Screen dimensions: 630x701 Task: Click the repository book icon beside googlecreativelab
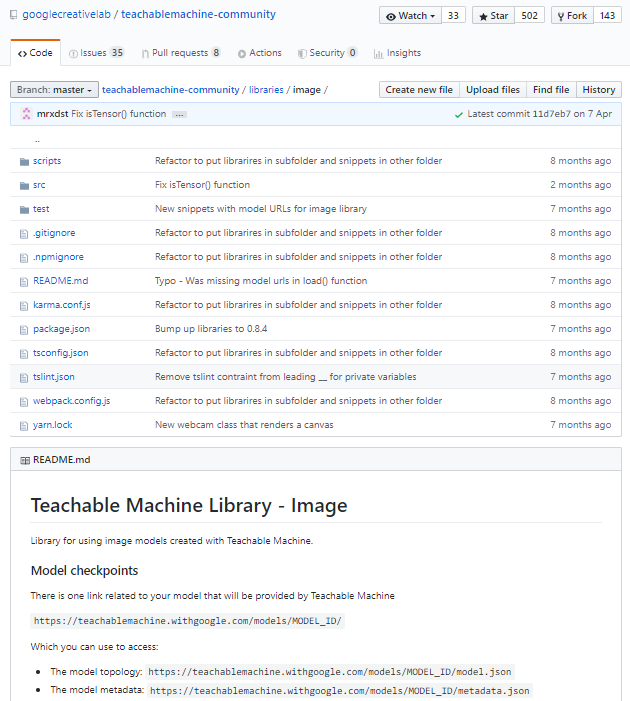[x=14, y=15]
